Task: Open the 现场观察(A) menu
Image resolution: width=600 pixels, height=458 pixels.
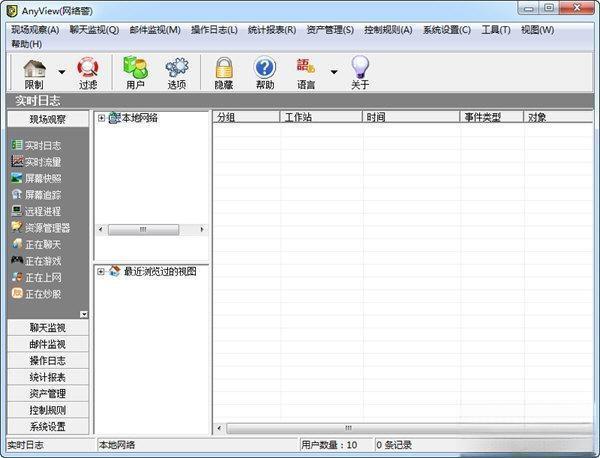Action: (35, 30)
